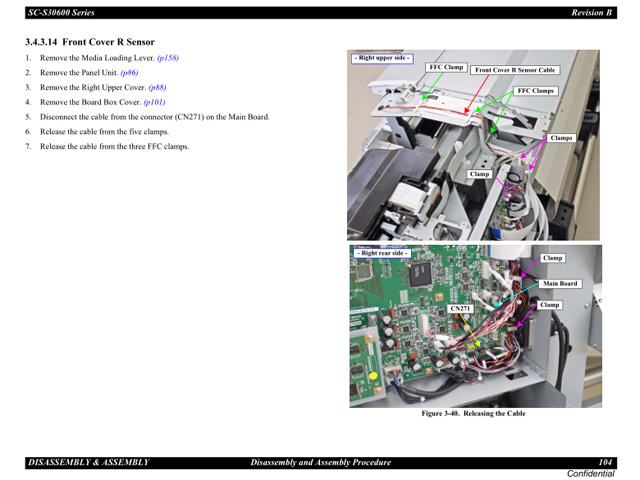Image resolution: width=640 pixels, height=480 pixels.
Task: Click the 'Confidential' text at page bottom
Action: [x=591, y=473]
